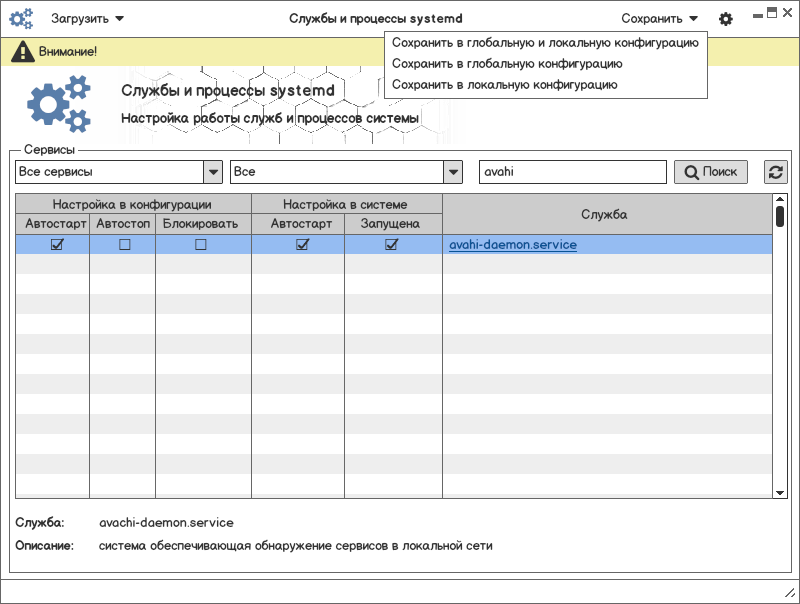Click the "Поиск" search button
Image resolution: width=800 pixels, height=604 pixels.
711,172
